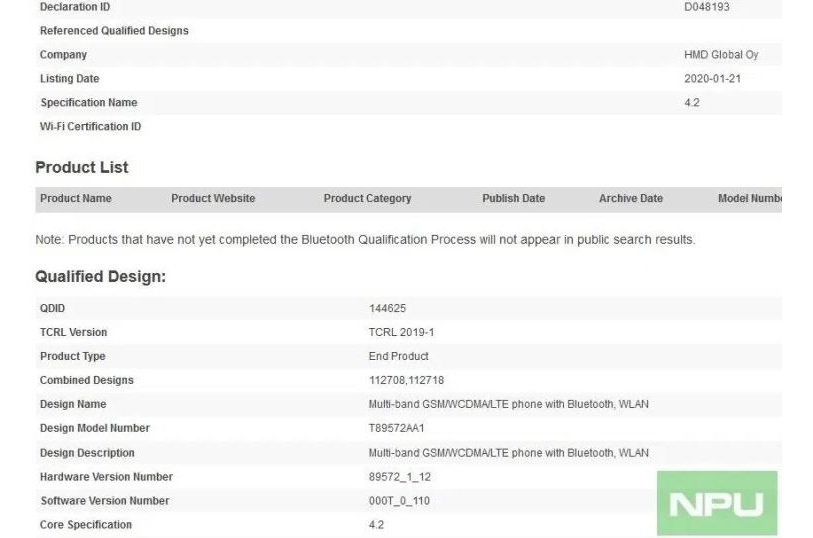Click the Archive Date column header
The width and height of the screenshot is (813, 538).
[x=630, y=199]
